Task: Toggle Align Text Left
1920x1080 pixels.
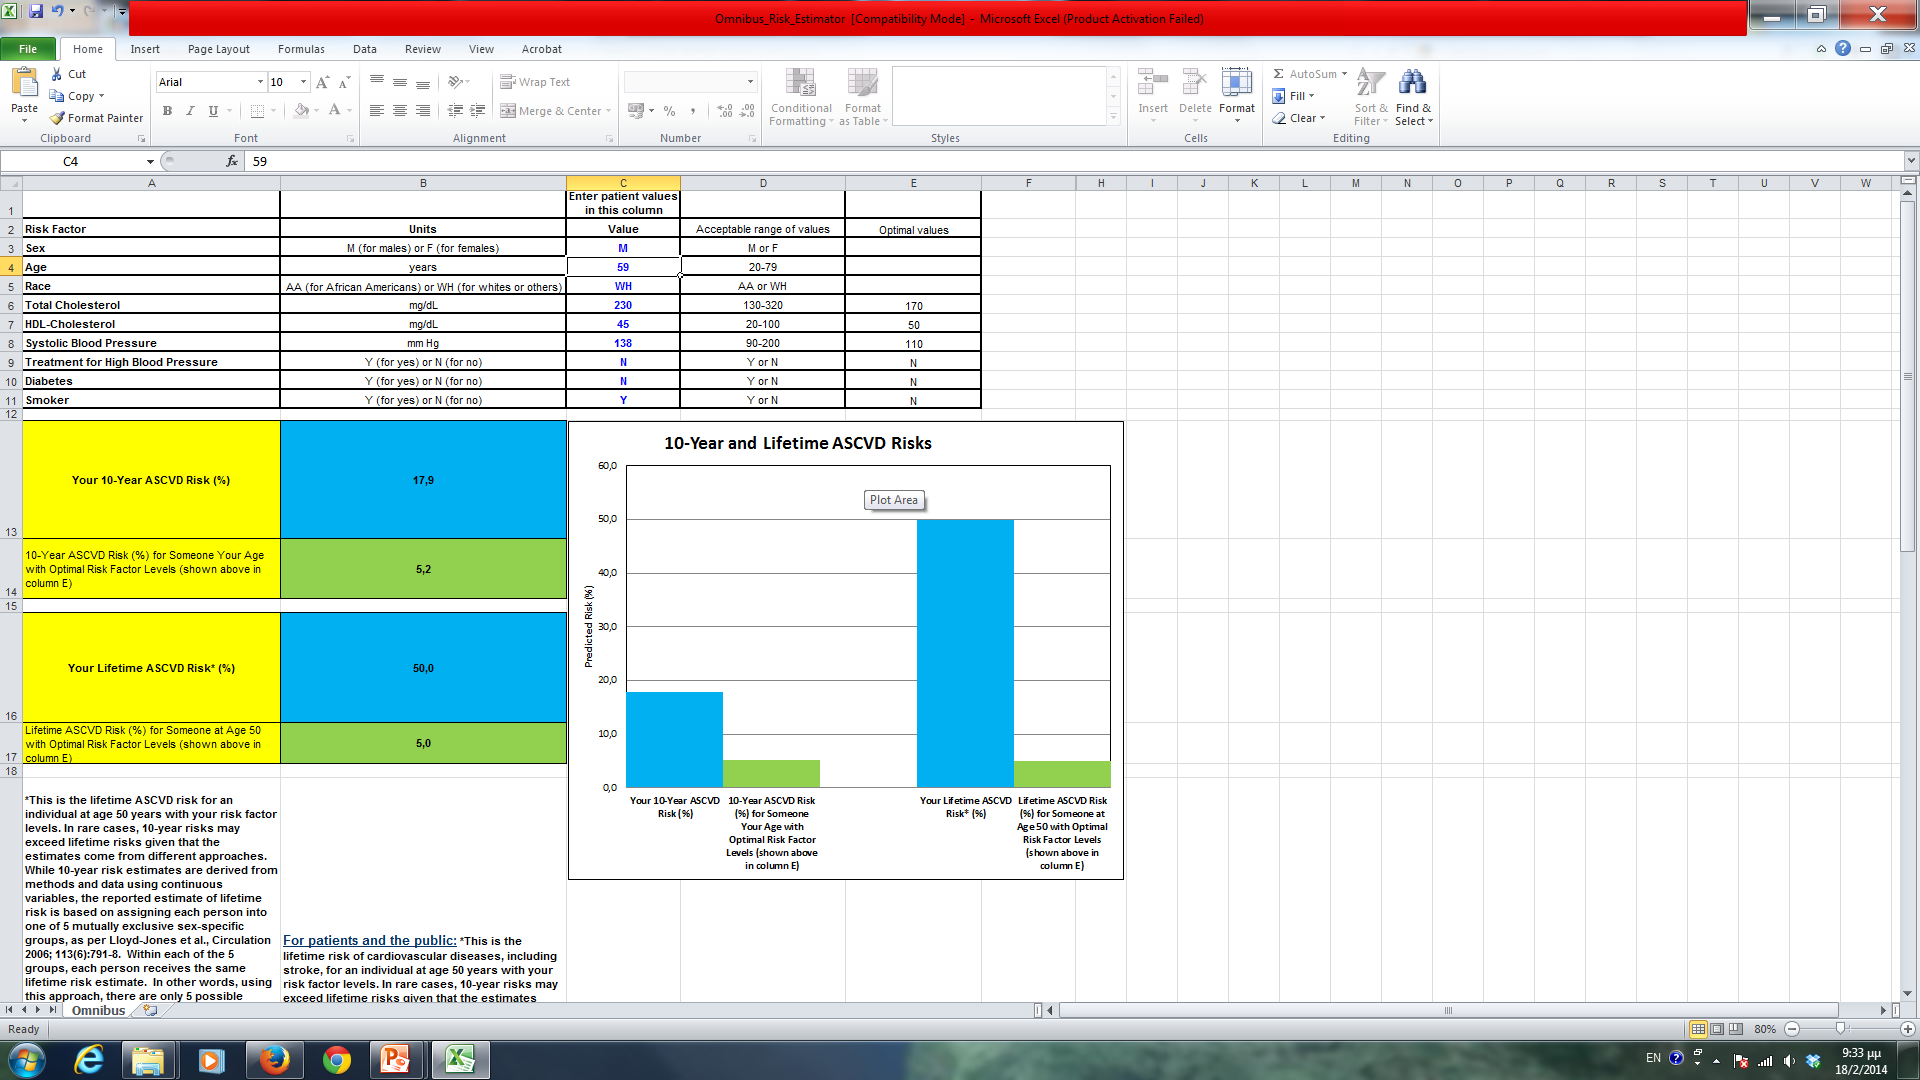Action: [x=377, y=111]
